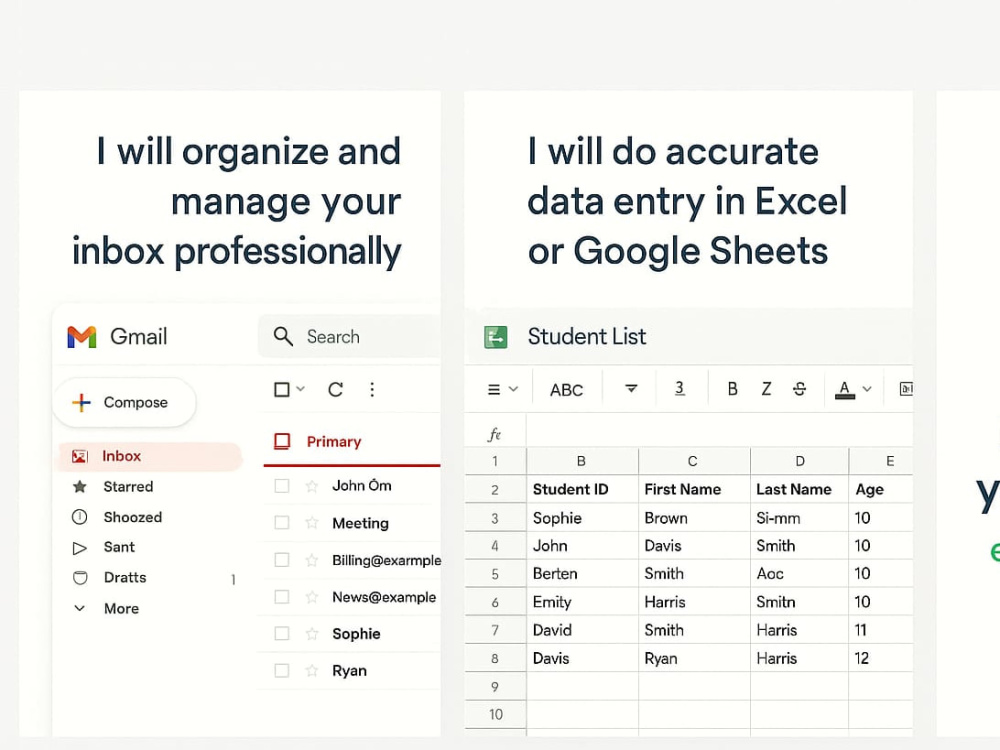Click the partially visible rightmost toolbar icon
1000x750 pixels.
coord(906,389)
